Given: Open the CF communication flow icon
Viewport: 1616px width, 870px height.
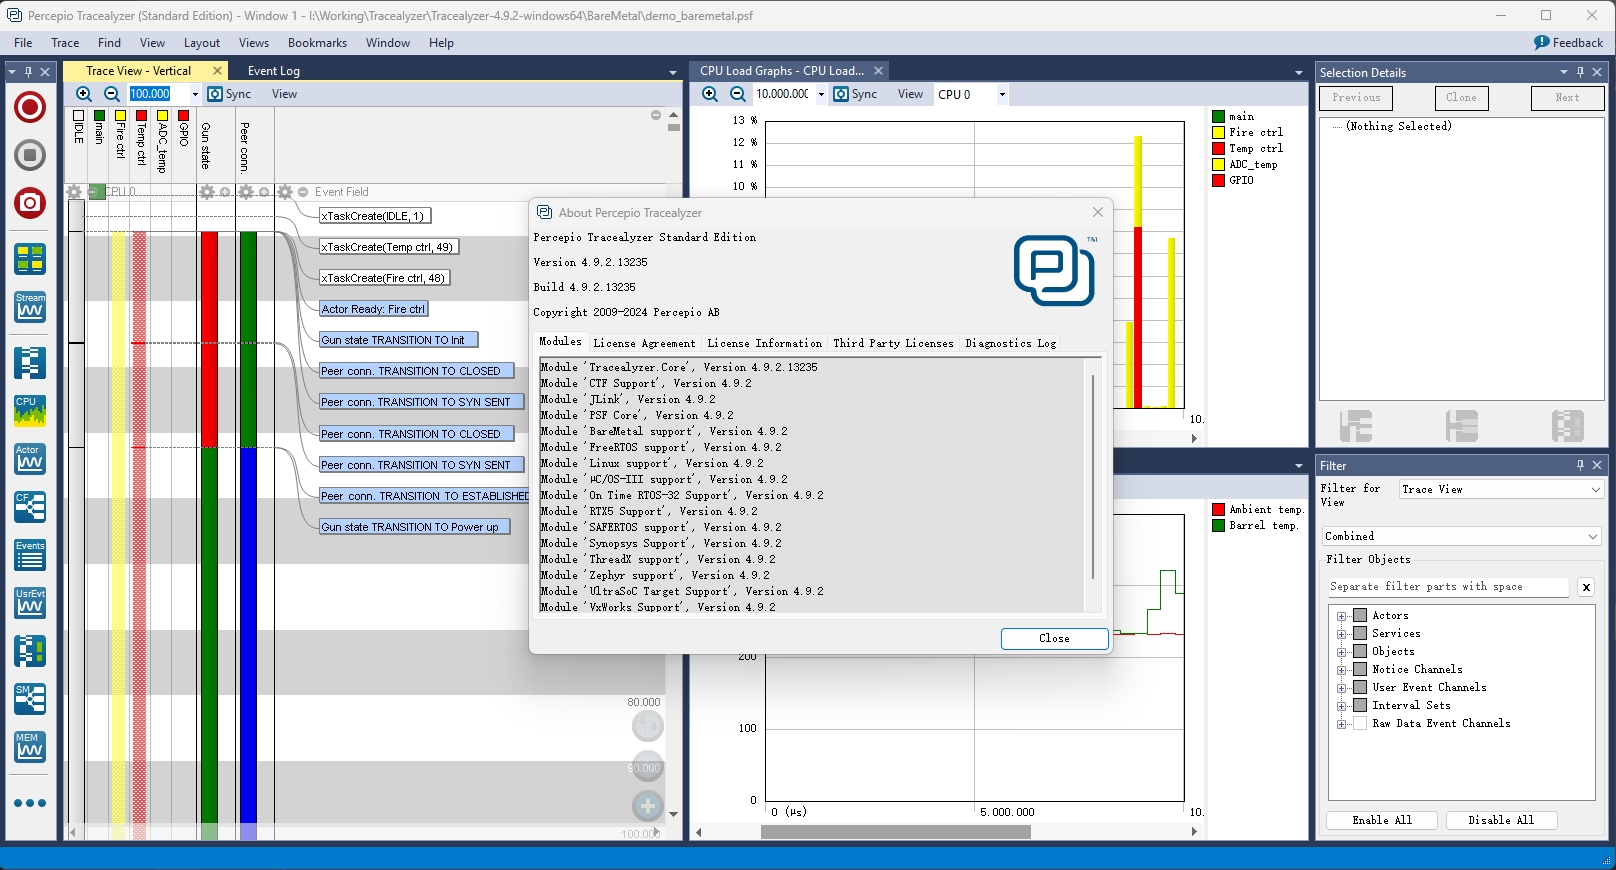Looking at the screenshot, I should click(30, 507).
